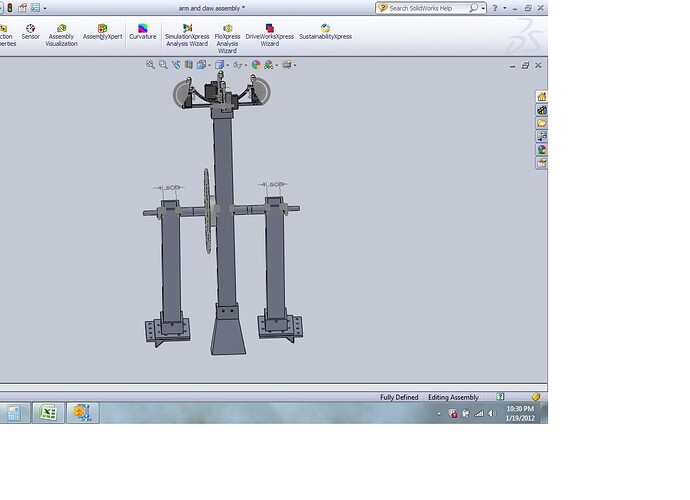Open SolidWorks Resources home tab
The width and height of the screenshot is (690, 500).
542,96
